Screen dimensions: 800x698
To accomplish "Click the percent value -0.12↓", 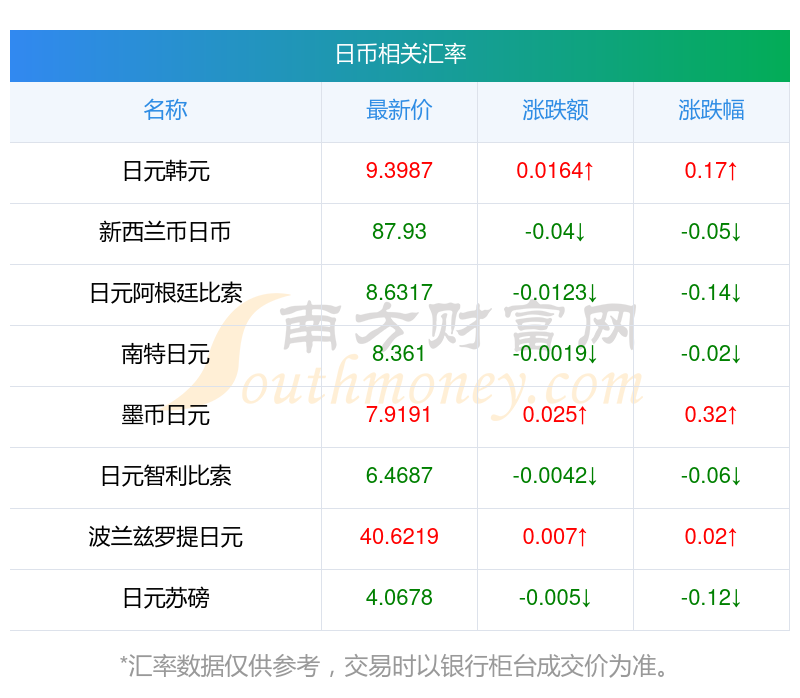I will [711, 597].
